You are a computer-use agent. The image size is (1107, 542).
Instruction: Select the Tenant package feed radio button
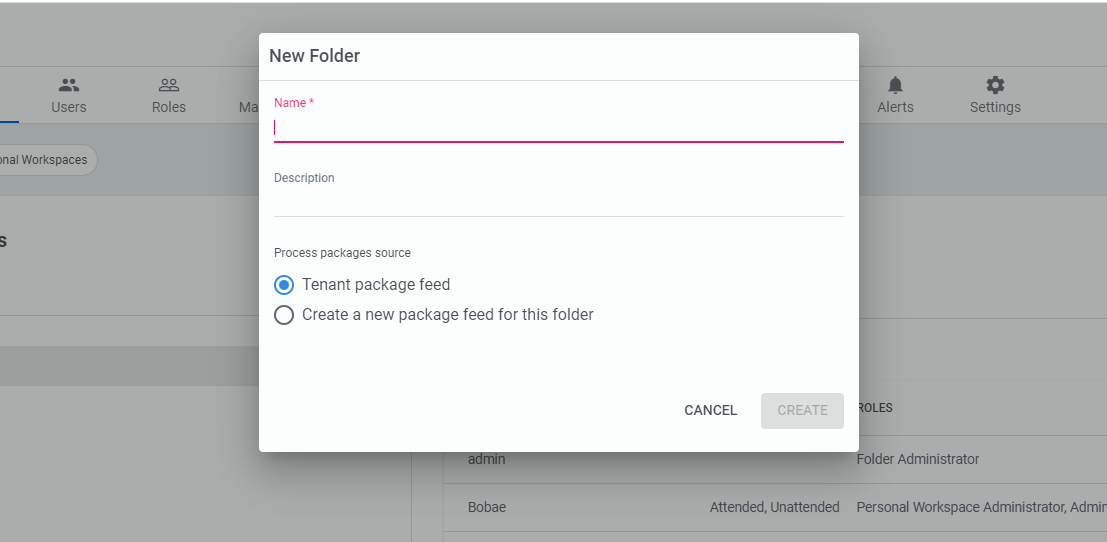(284, 285)
